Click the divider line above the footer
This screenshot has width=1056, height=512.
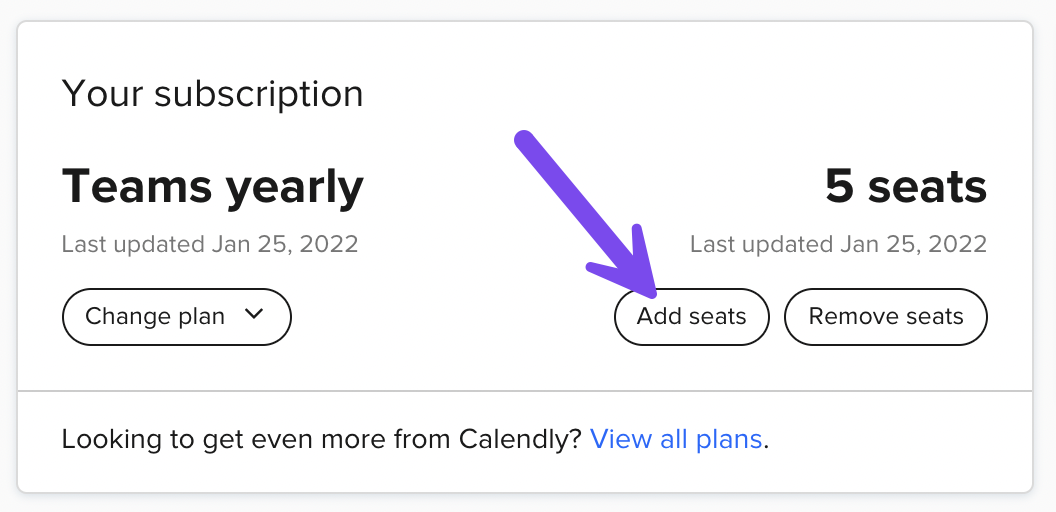(x=525, y=390)
